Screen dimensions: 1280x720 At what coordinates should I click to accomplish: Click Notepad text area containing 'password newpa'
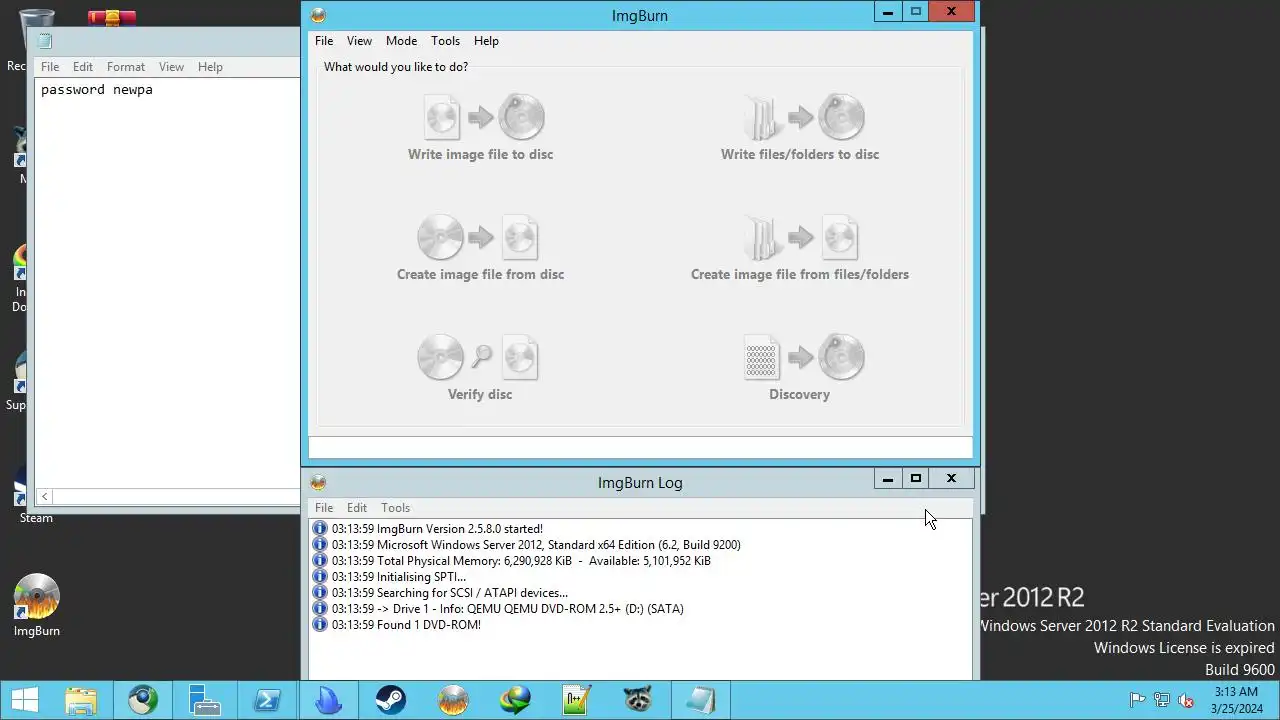tap(168, 283)
